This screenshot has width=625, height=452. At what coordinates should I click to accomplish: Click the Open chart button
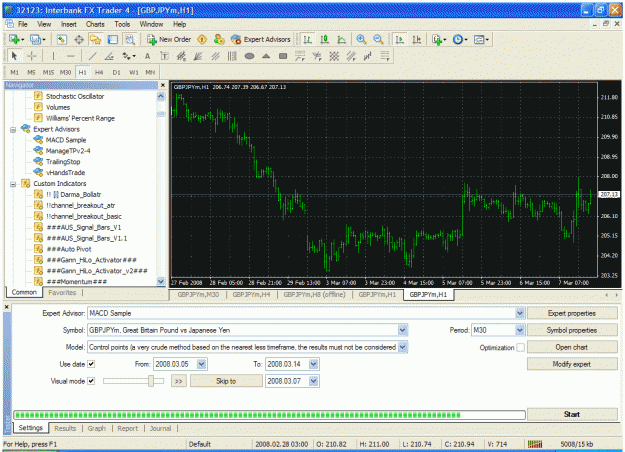[x=572, y=347]
